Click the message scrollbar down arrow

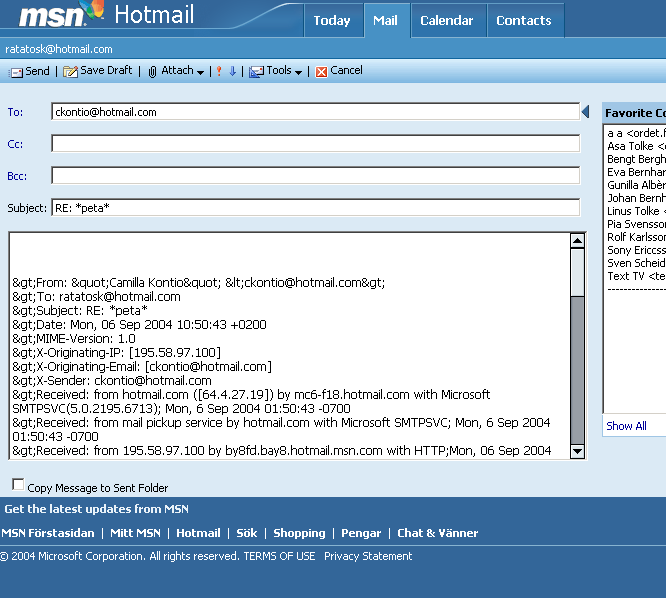tap(577, 451)
